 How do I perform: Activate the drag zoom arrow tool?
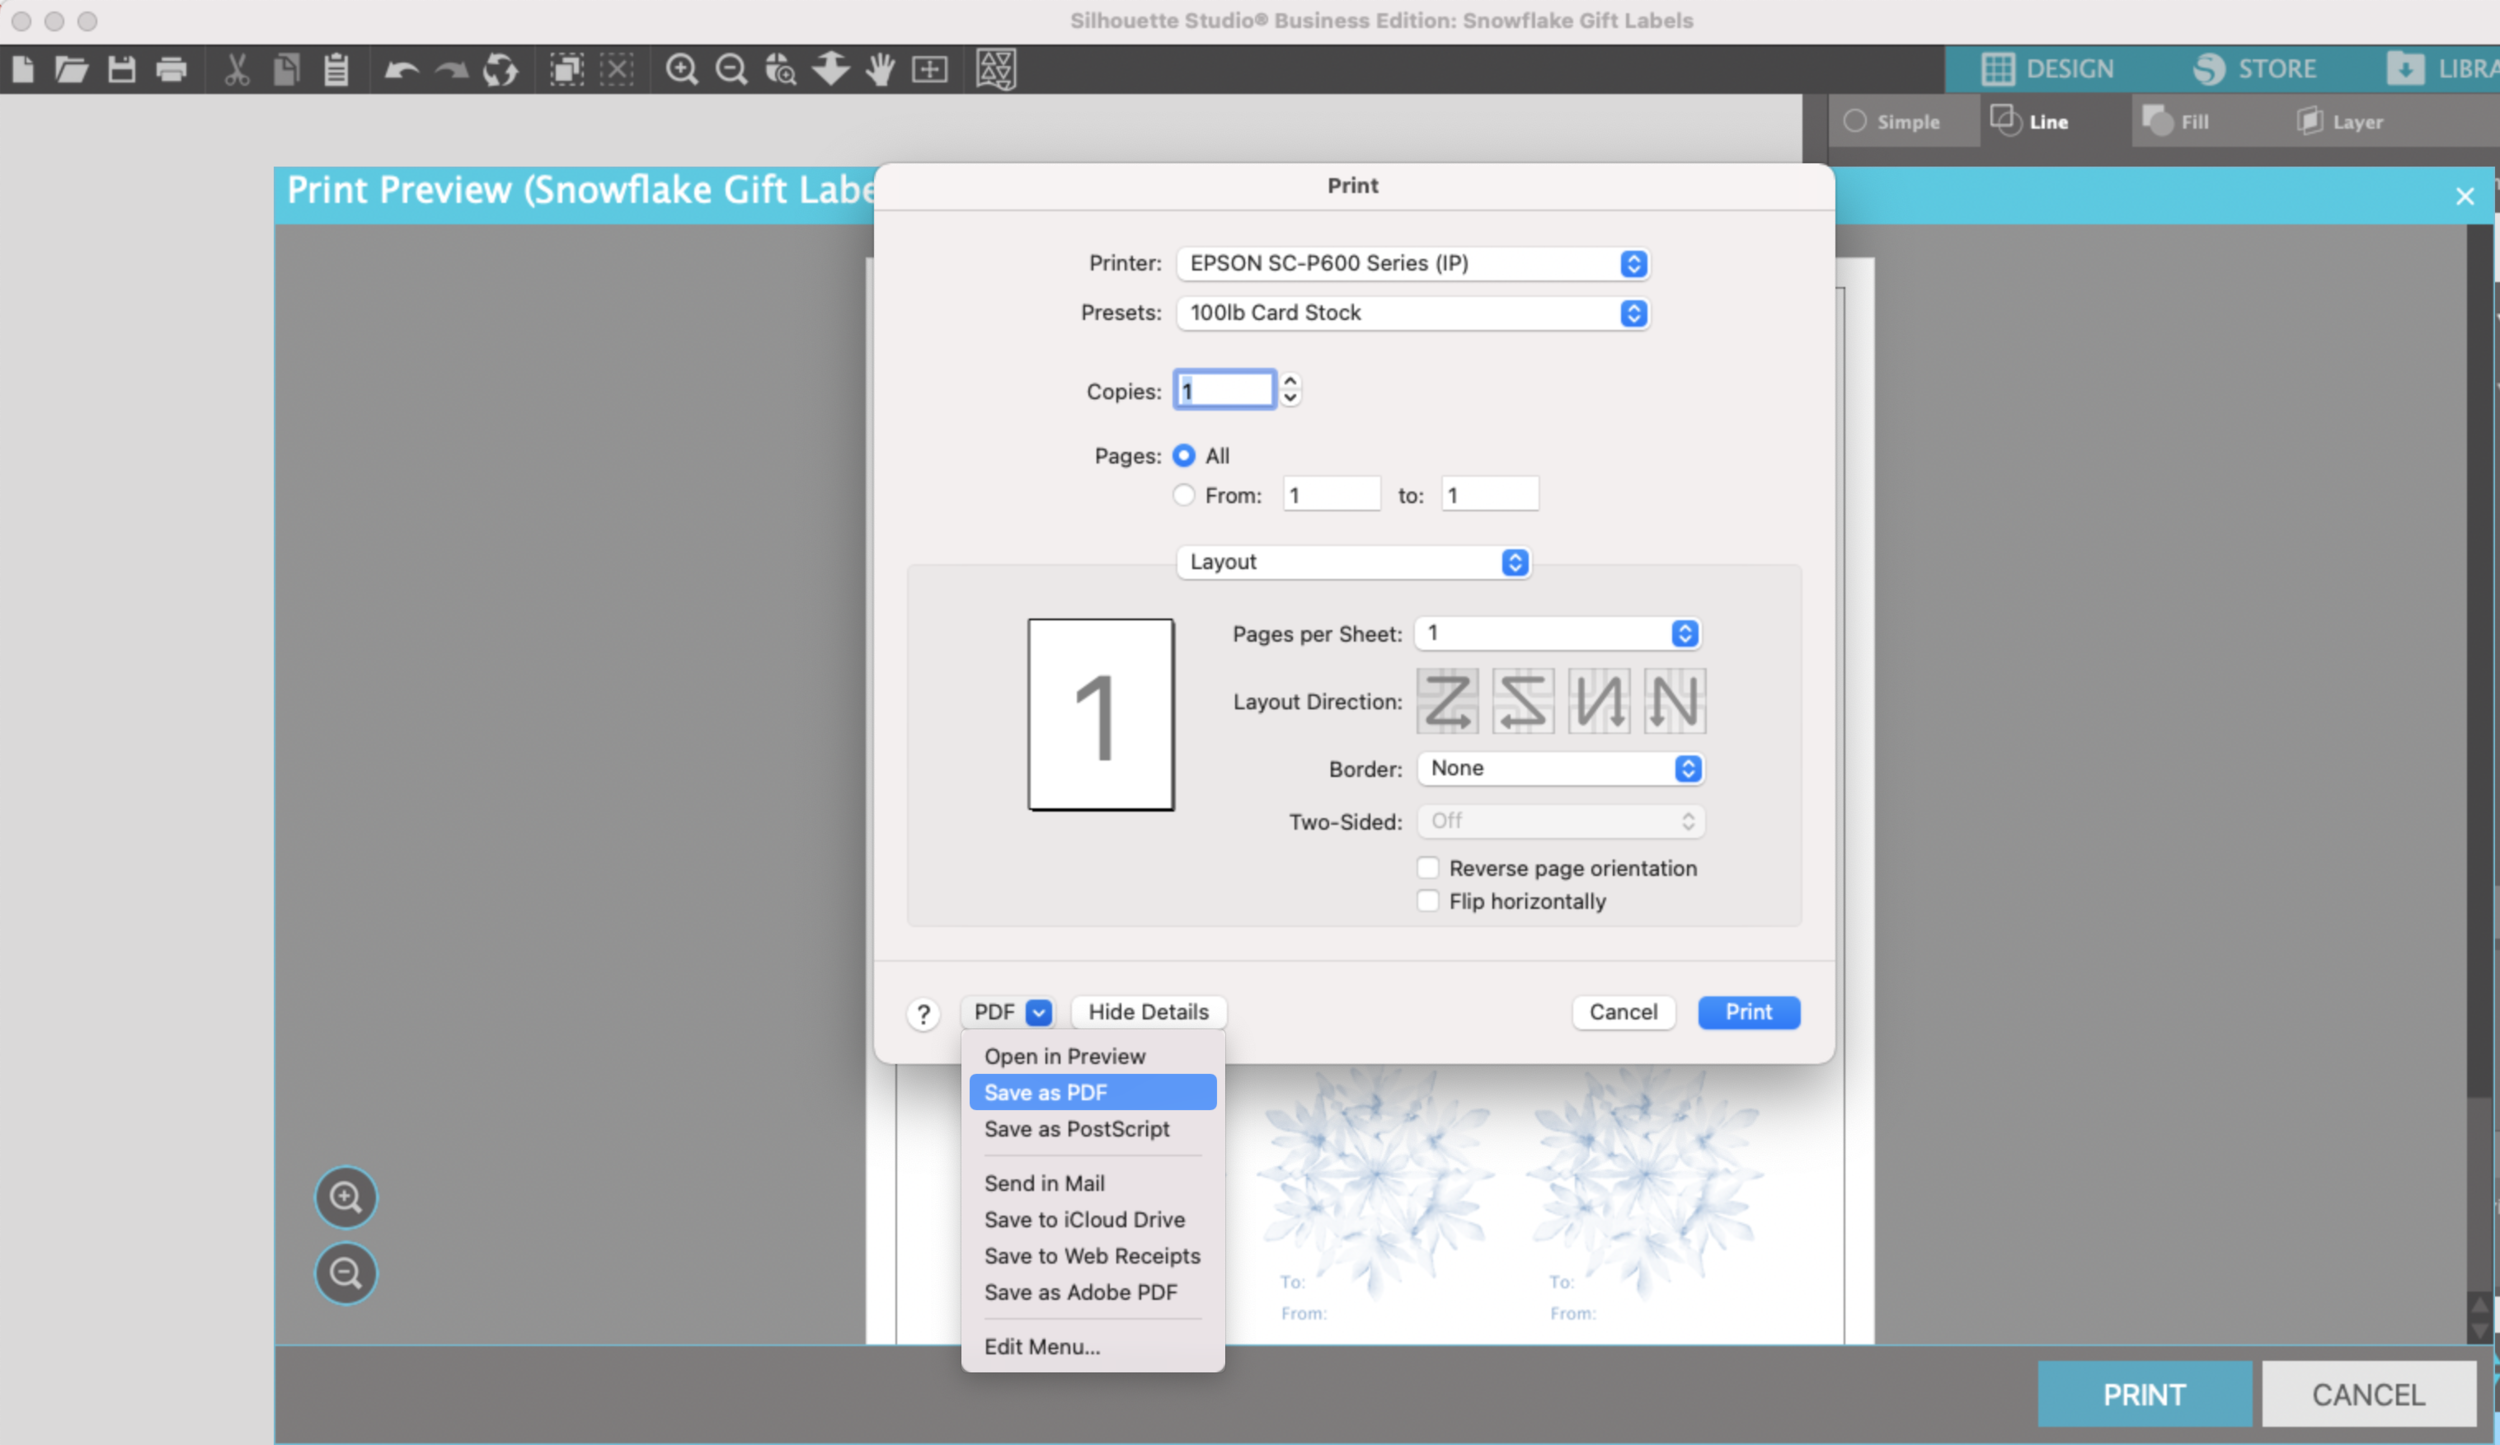pyautogui.click(x=830, y=68)
